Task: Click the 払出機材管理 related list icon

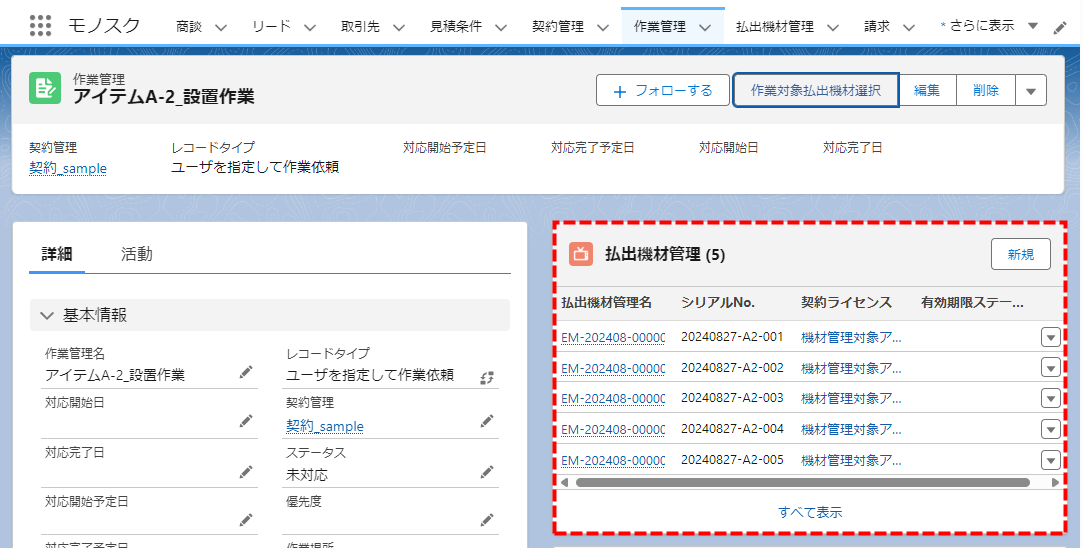Action: click(x=581, y=254)
